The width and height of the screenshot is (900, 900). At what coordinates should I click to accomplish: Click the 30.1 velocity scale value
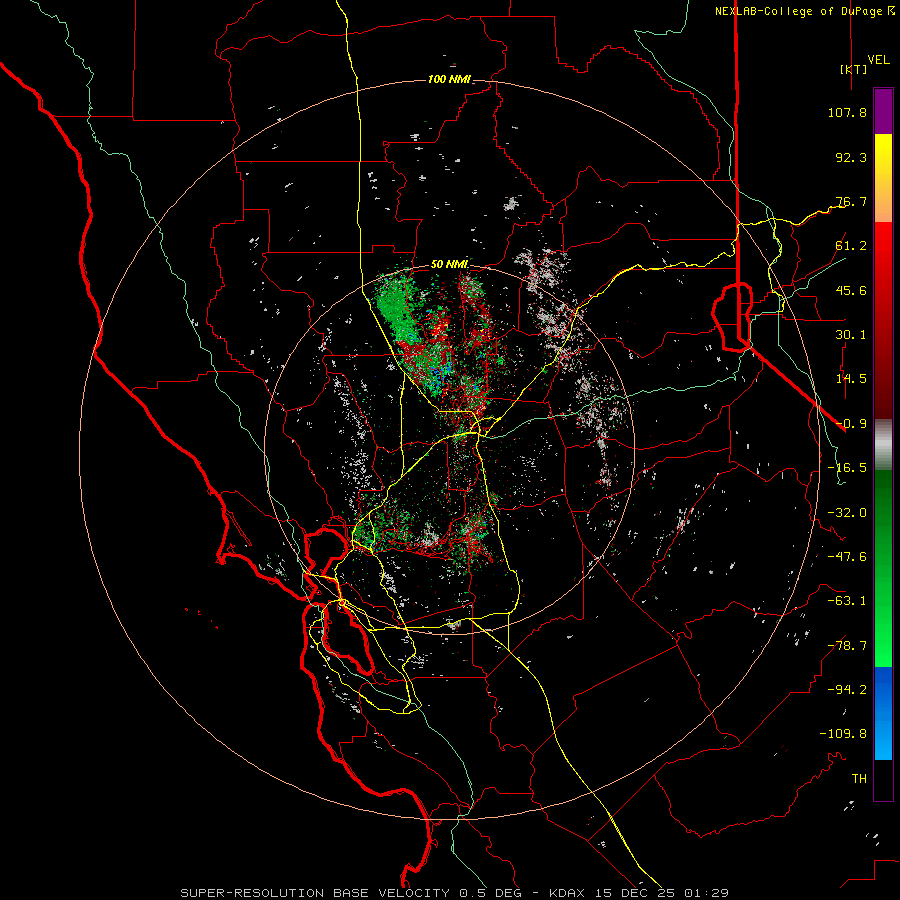(851, 335)
